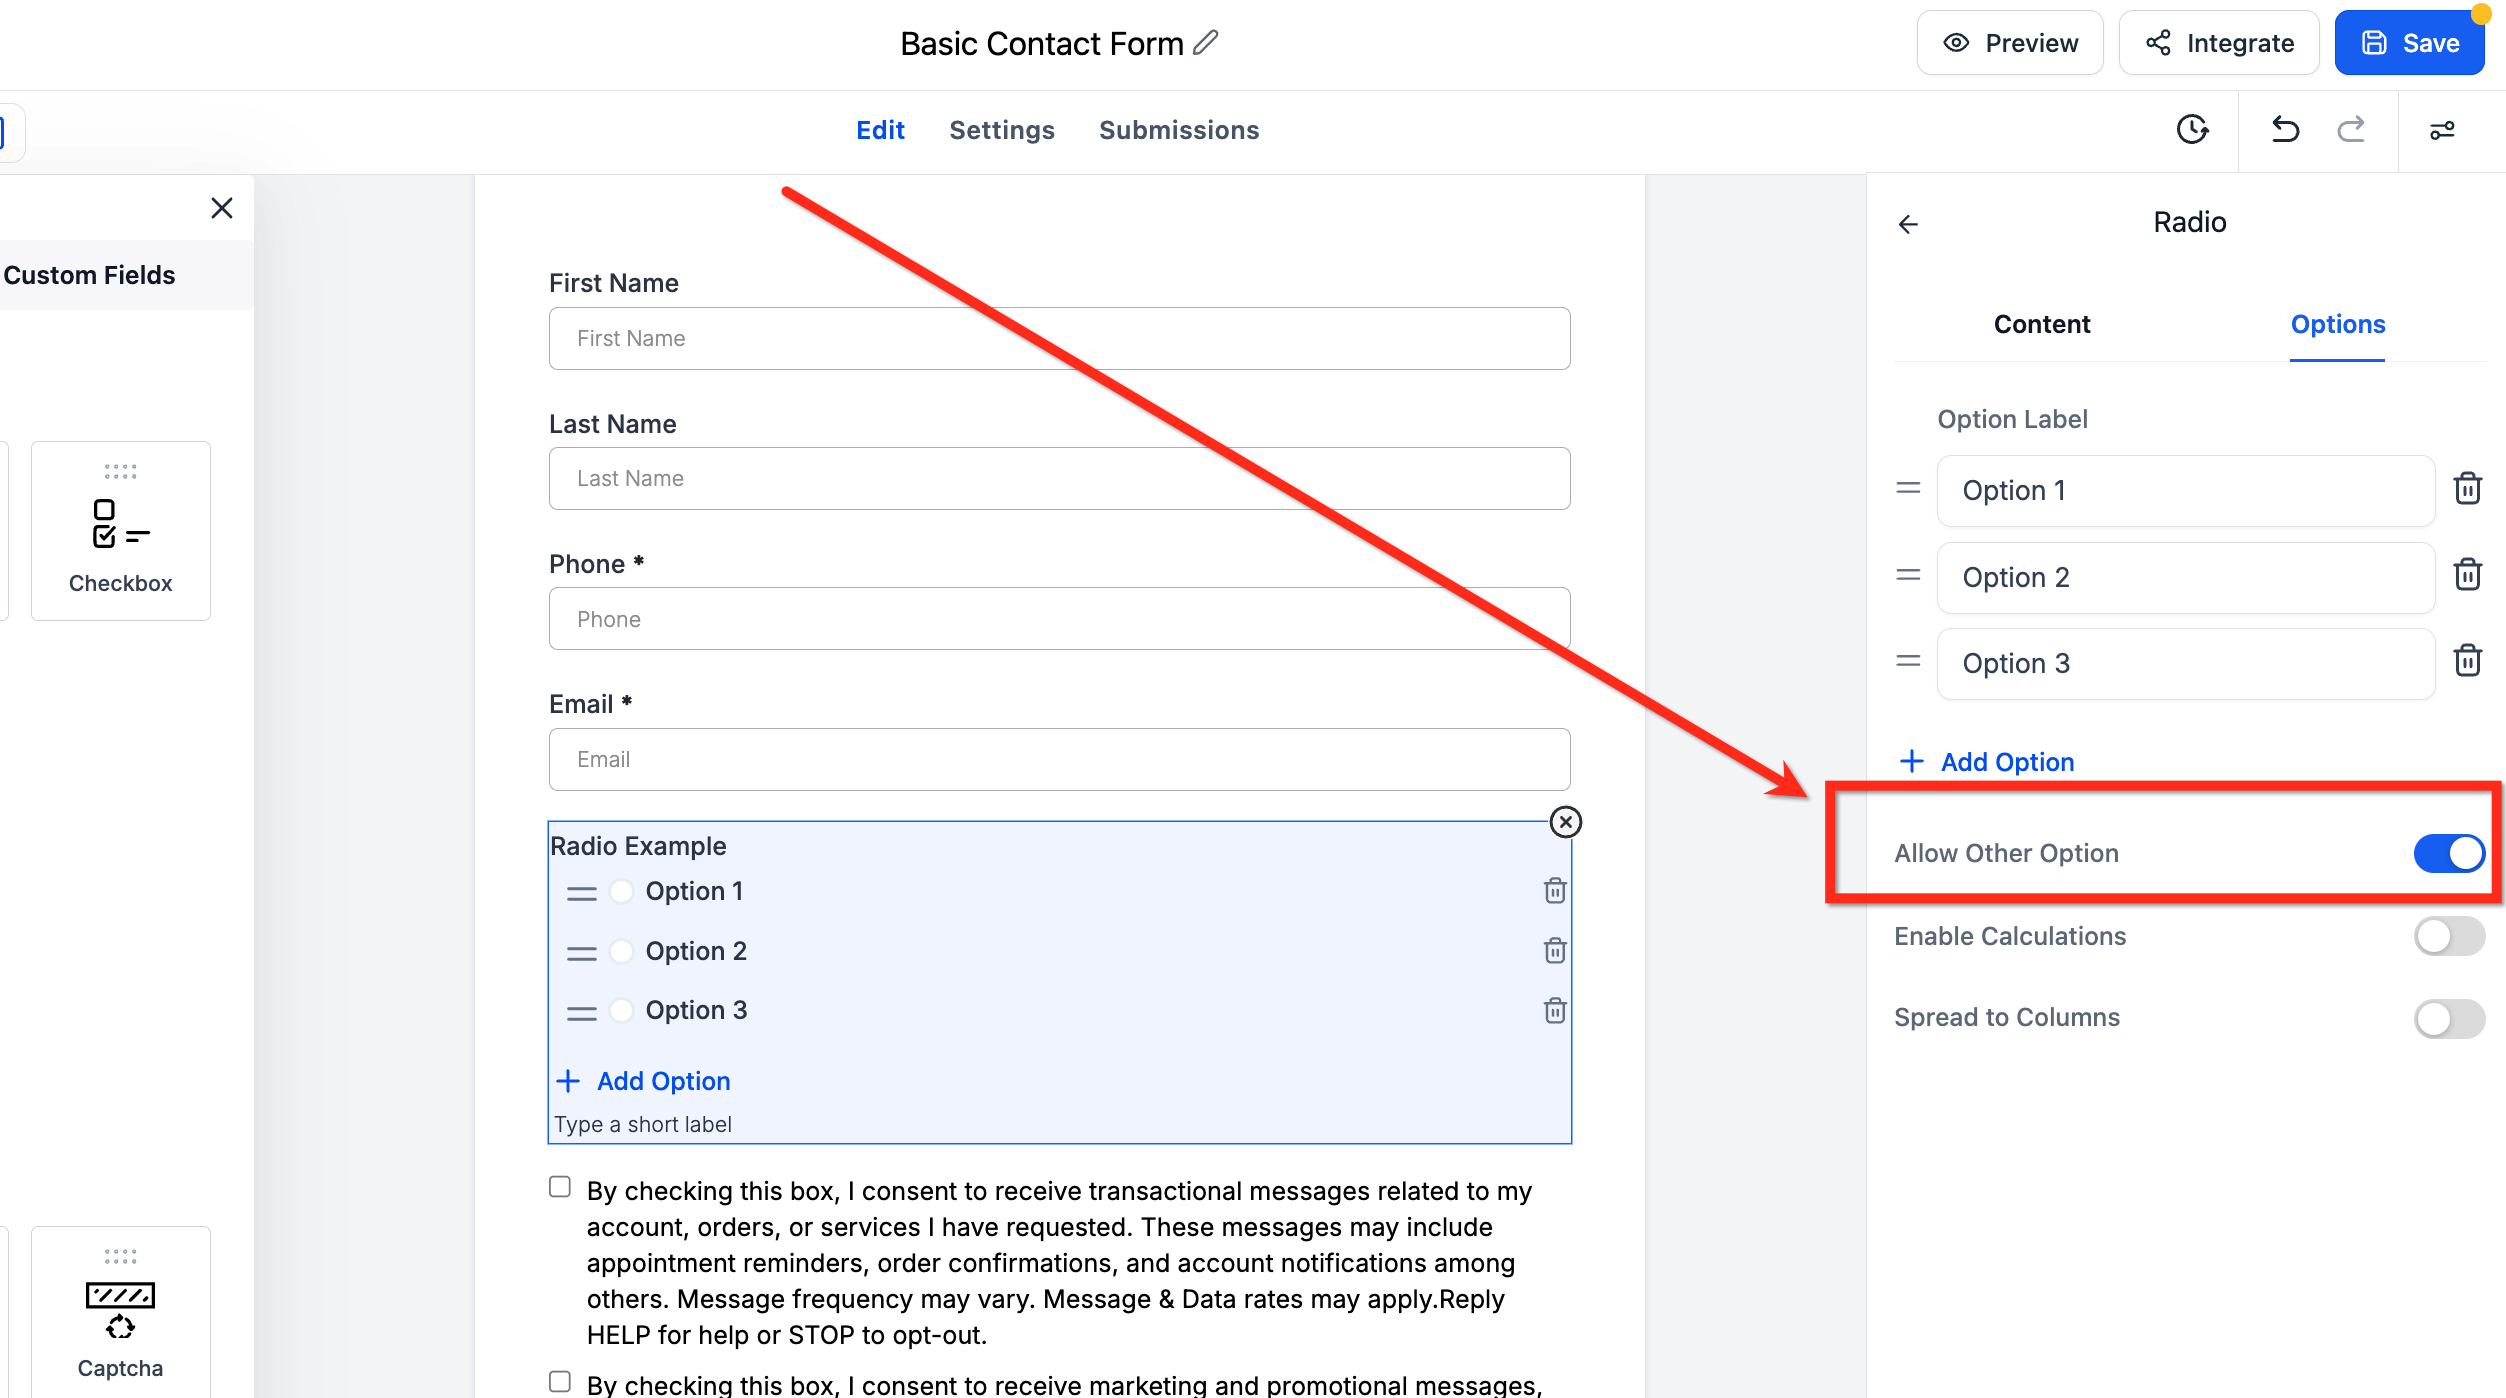Click drag handle of form Option 2

581,953
